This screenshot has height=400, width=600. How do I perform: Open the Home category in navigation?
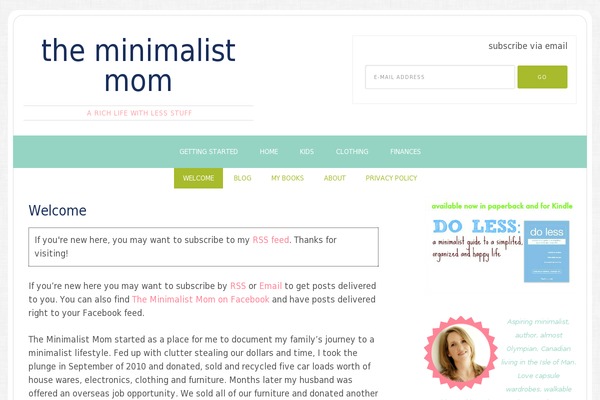tap(269, 152)
